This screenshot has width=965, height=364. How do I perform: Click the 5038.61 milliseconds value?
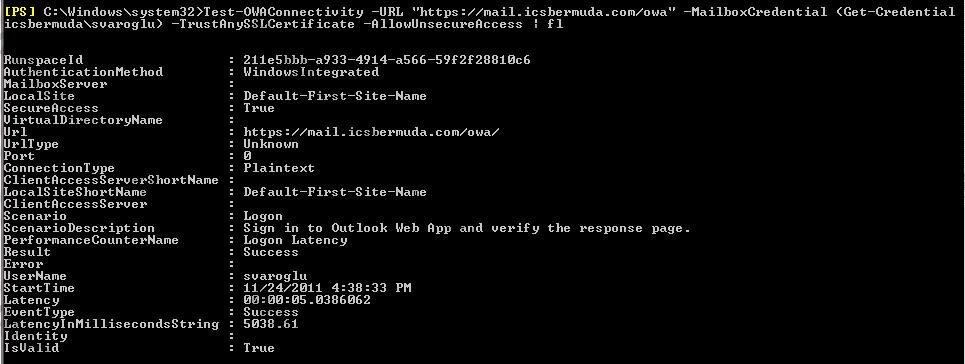click(x=271, y=324)
